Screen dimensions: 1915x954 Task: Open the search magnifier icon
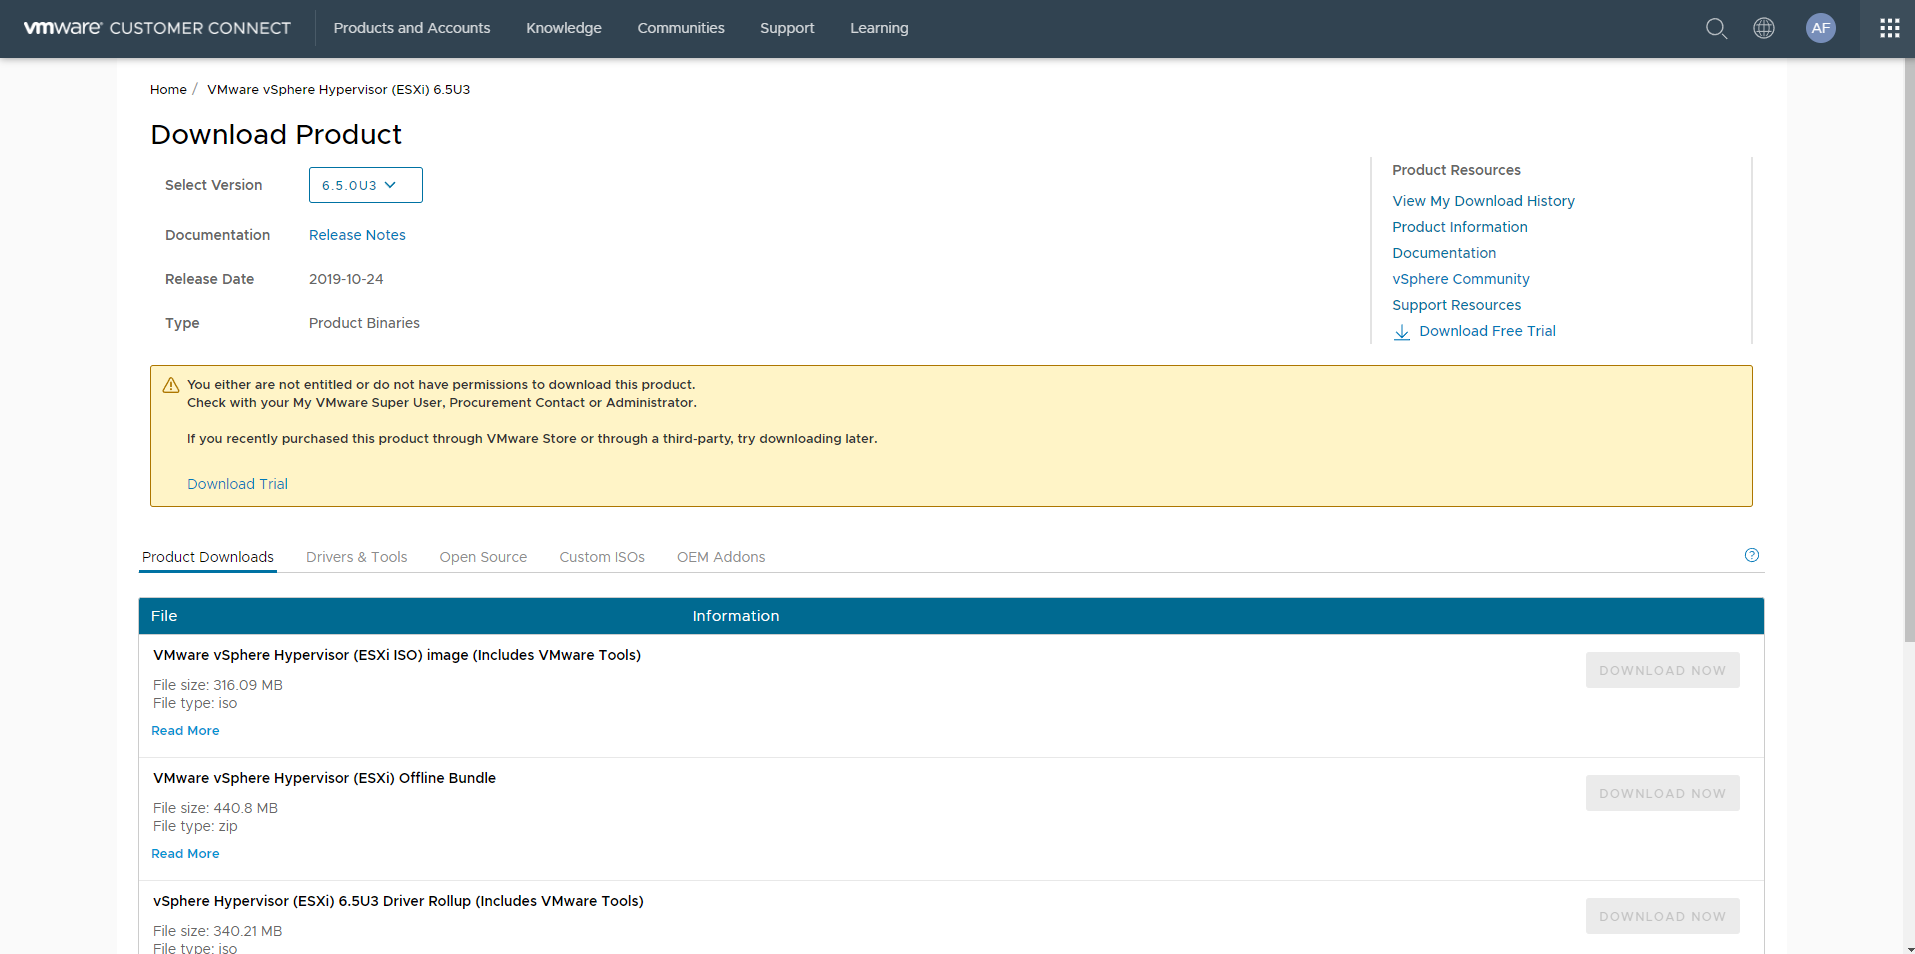click(1716, 28)
